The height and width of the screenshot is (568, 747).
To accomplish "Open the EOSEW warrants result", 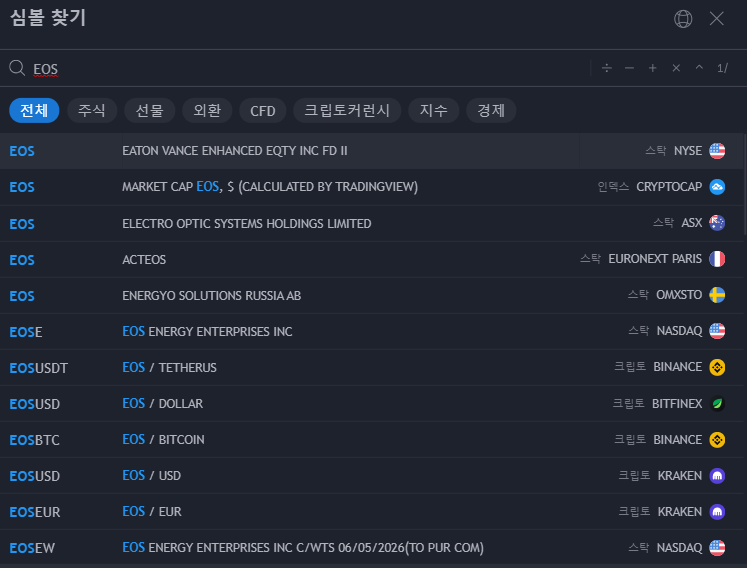I will point(372,548).
